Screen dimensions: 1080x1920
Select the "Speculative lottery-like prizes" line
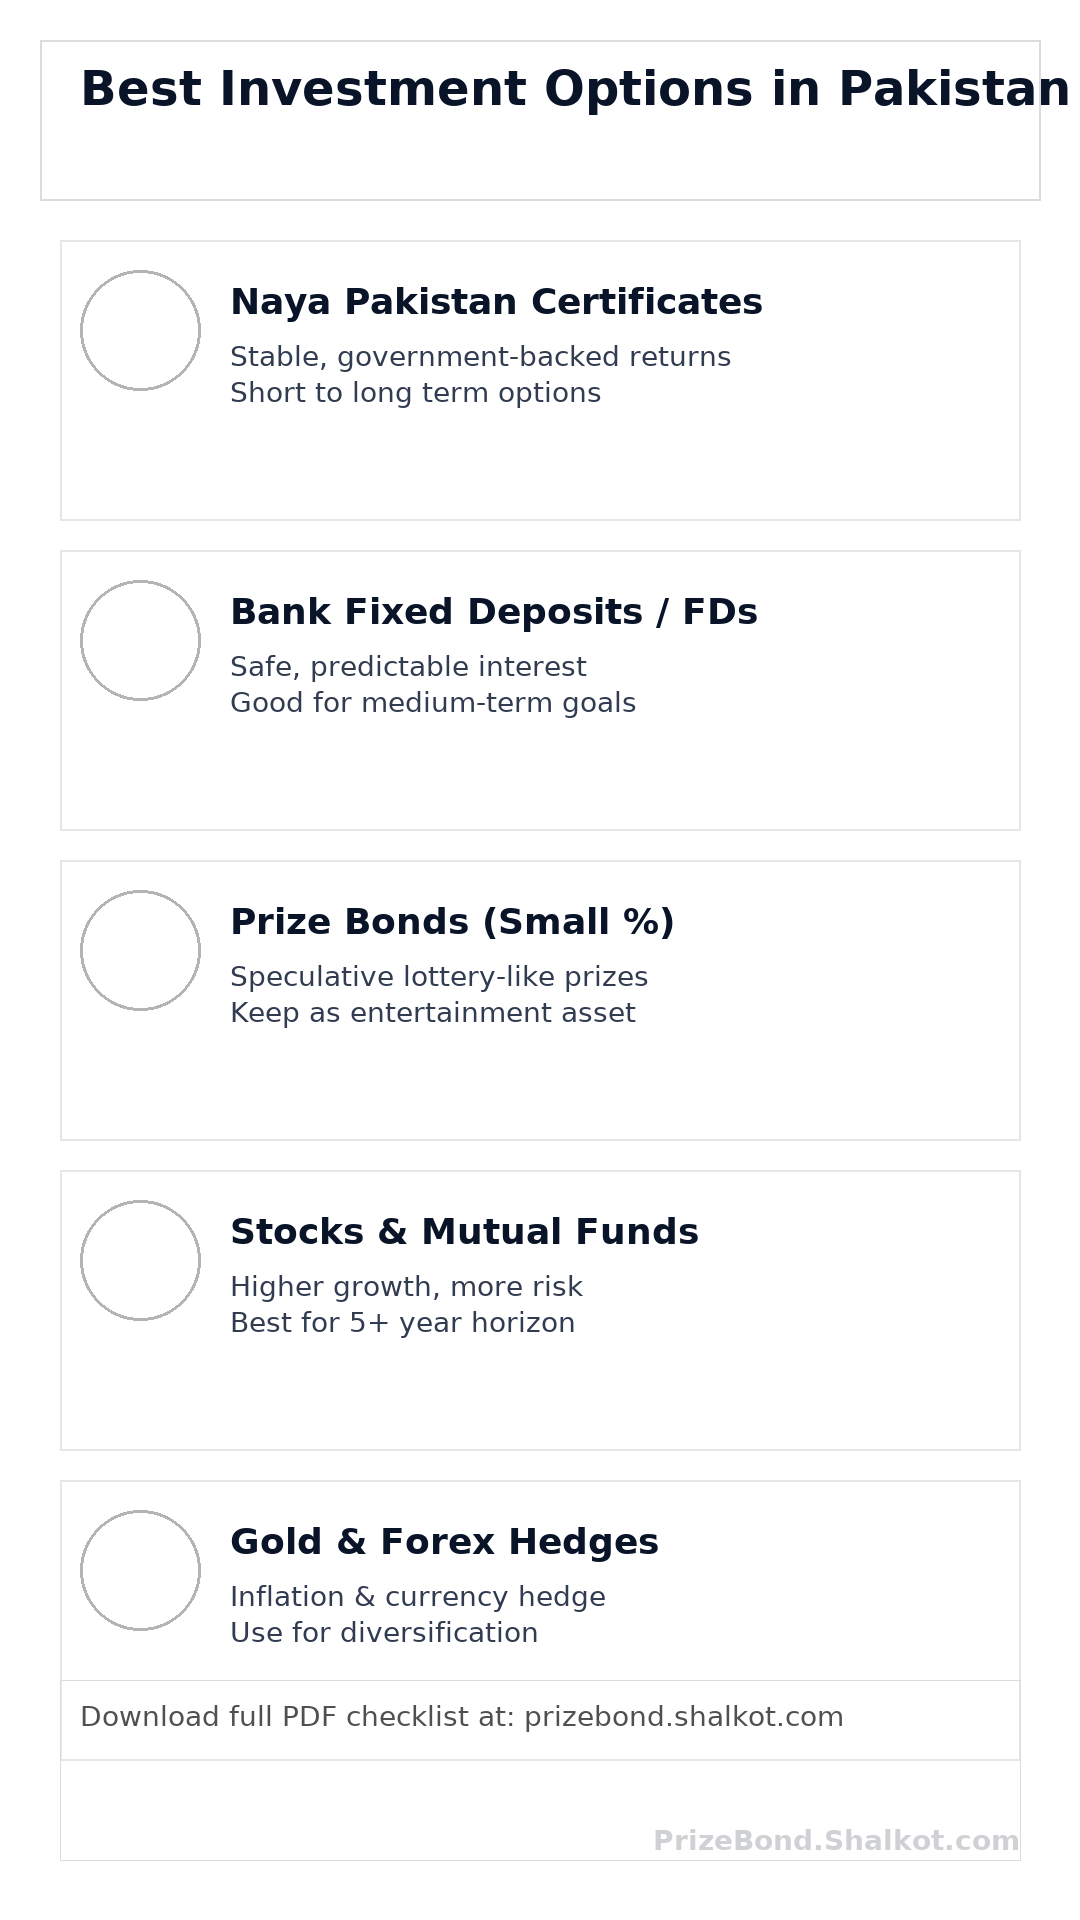point(439,977)
